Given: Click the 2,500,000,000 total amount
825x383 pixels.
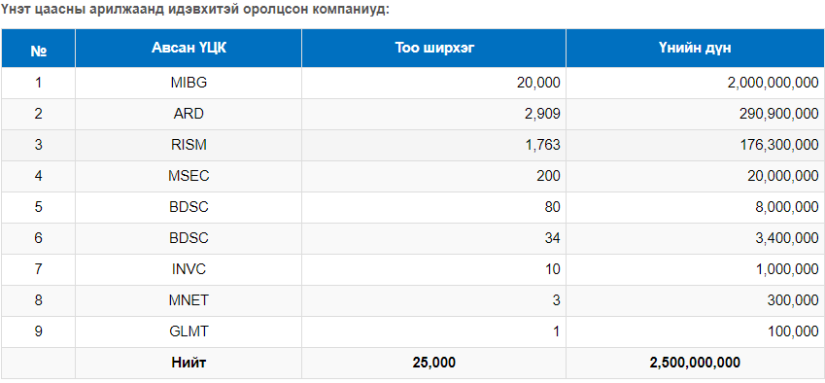Looking at the screenshot, I should [695, 362].
